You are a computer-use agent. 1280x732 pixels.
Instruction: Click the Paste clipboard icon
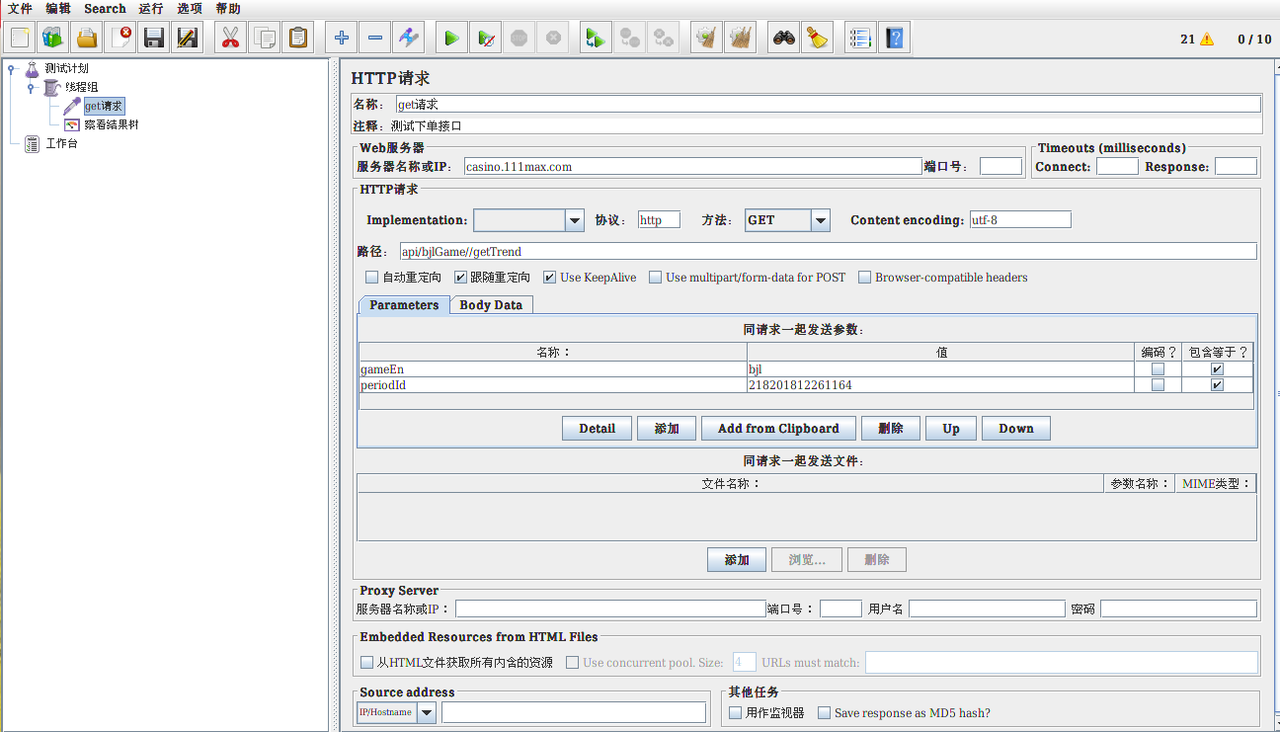(297, 39)
